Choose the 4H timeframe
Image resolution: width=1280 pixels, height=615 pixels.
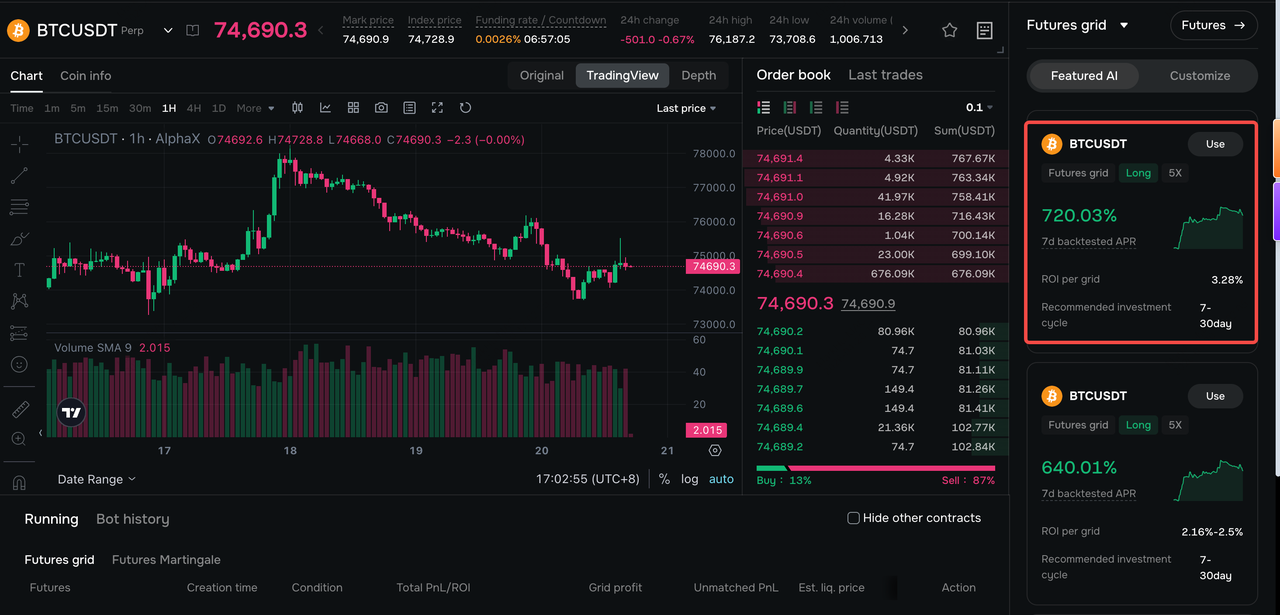pos(194,108)
